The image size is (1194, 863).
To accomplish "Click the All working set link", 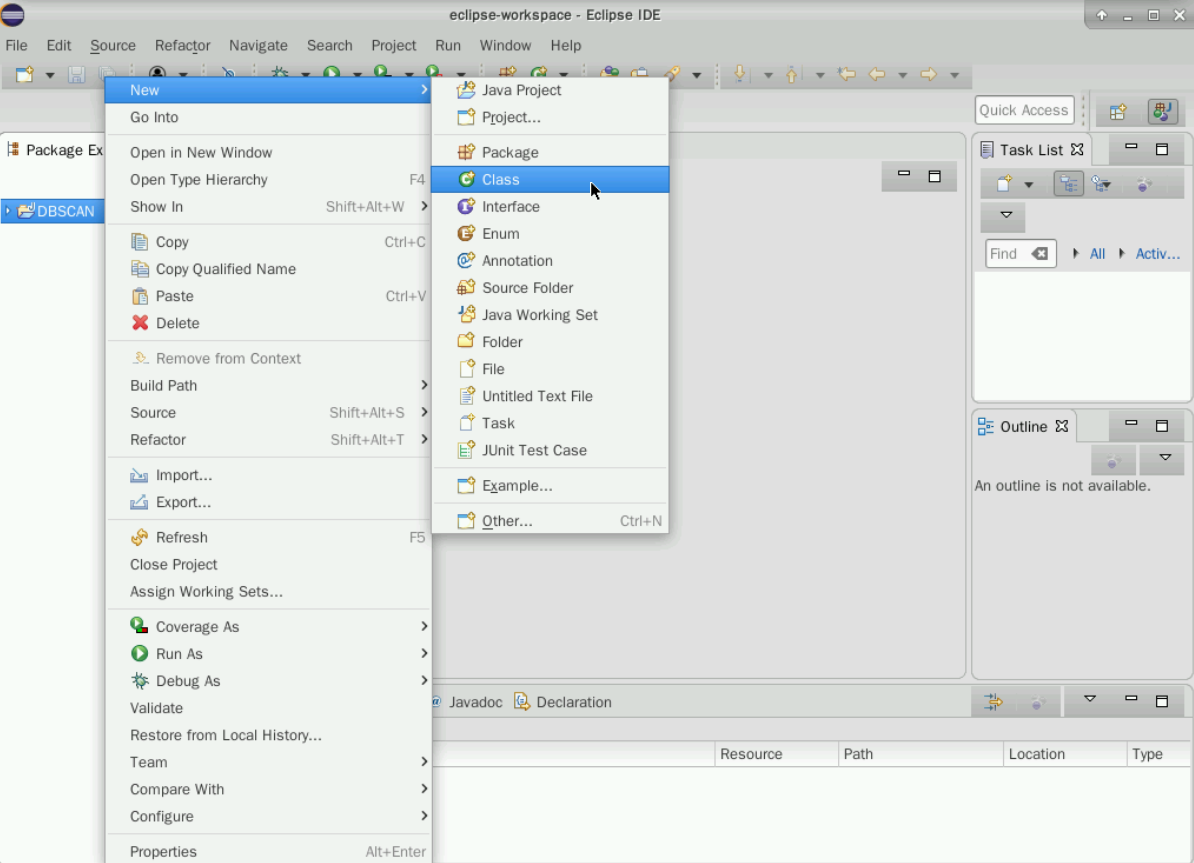I will [1097, 254].
